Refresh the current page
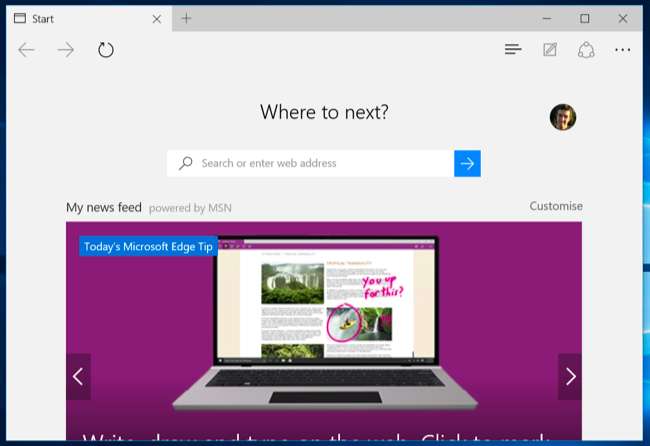The image size is (650, 446). [106, 50]
